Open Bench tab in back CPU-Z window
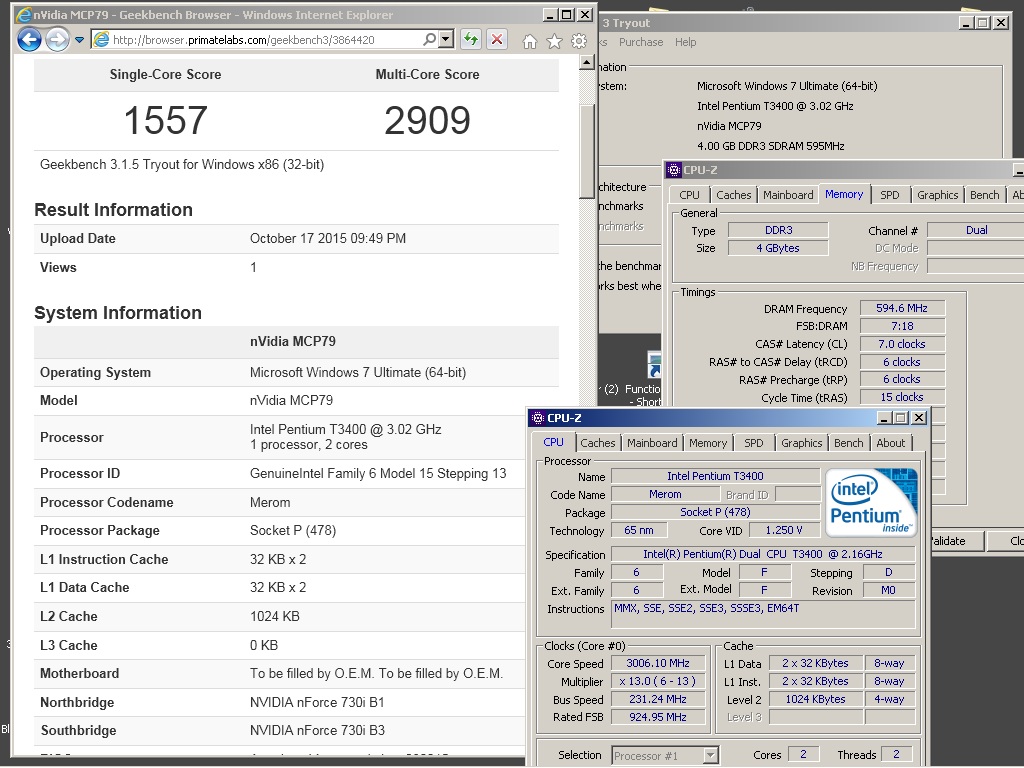Viewport: 1024px width, 768px height. 984,195
